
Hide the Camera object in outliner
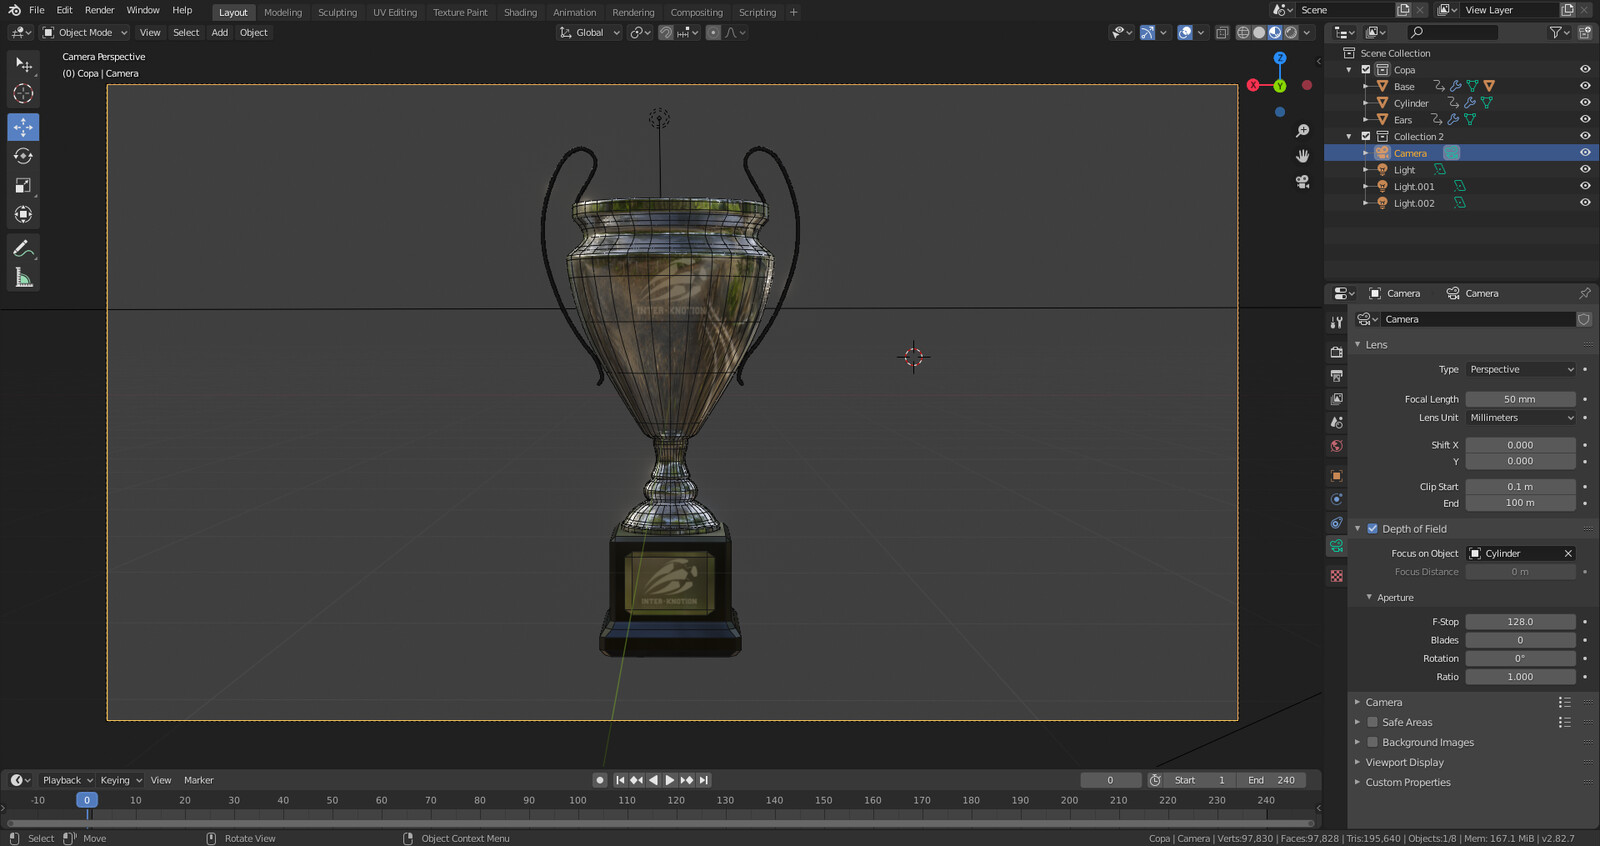(x=1585, y=153)
